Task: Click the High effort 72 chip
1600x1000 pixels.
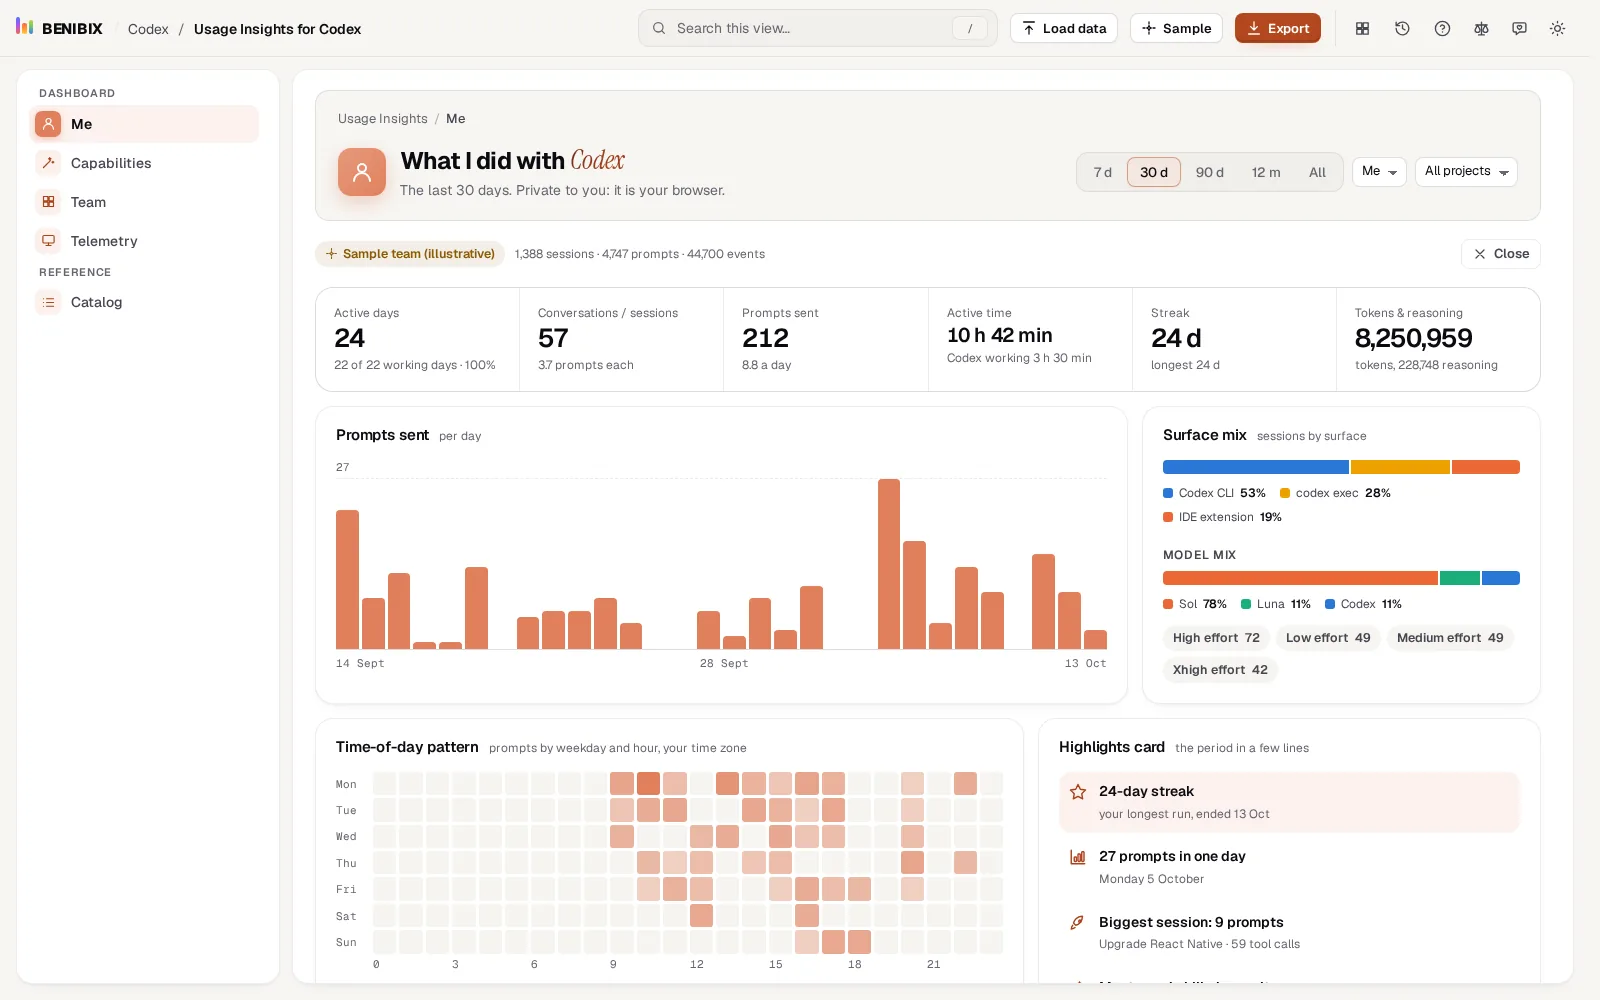Action: tap(1216, 638)
